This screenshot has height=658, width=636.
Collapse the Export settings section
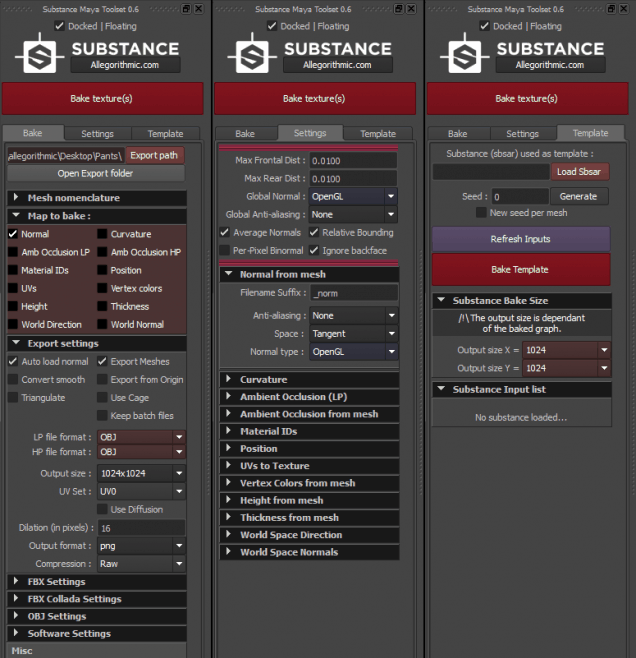(97, 343)
